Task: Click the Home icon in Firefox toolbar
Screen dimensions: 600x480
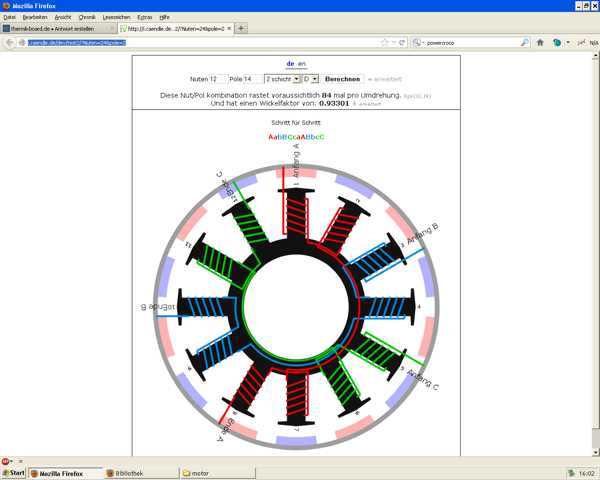Action: click(x=541, y=43)
